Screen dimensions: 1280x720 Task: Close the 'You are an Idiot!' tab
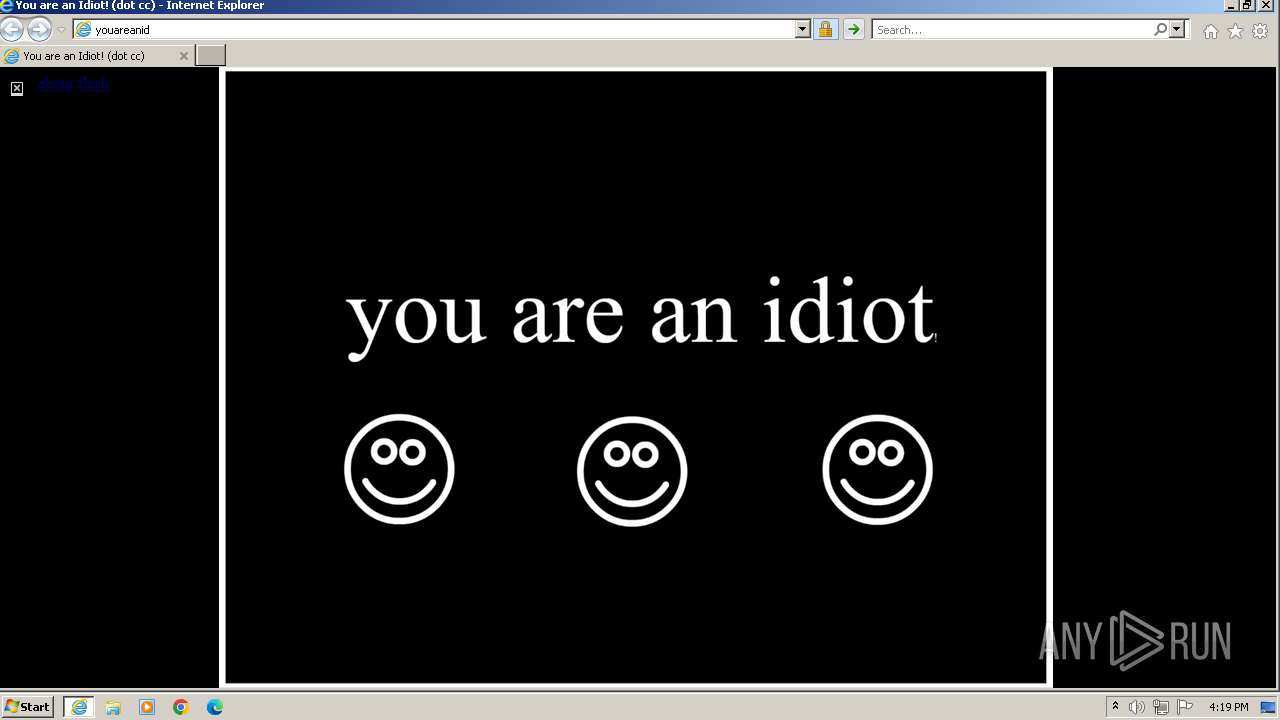point(183,56)
